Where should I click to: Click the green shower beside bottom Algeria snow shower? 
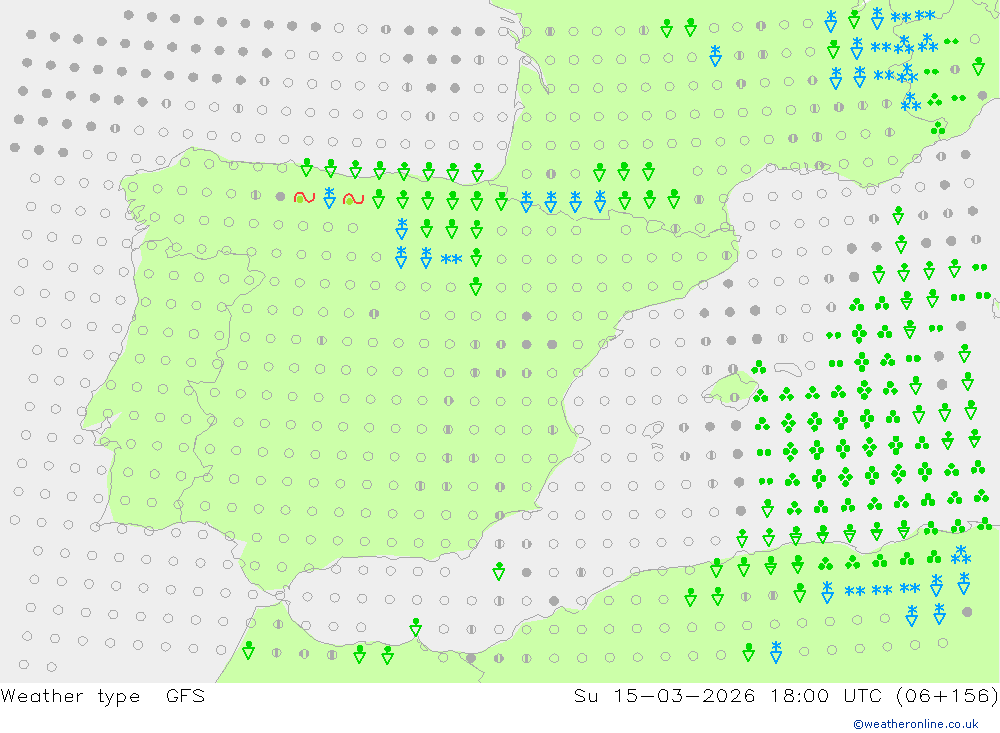click(x=749, y=652)
